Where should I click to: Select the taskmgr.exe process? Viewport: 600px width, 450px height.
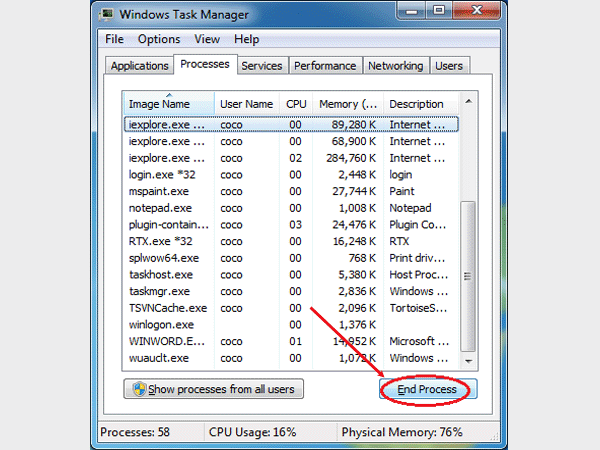click(291, 292)
